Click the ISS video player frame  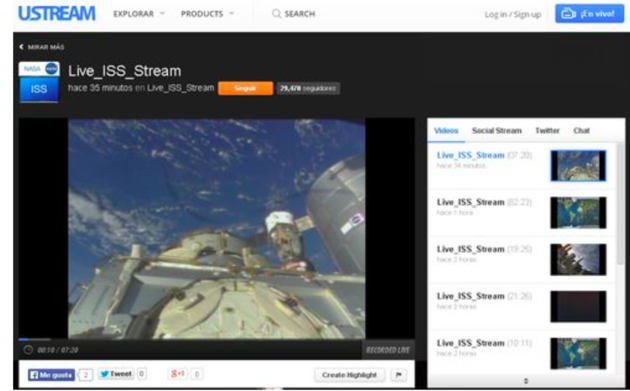pyautogui.click(x=217, y=229)
